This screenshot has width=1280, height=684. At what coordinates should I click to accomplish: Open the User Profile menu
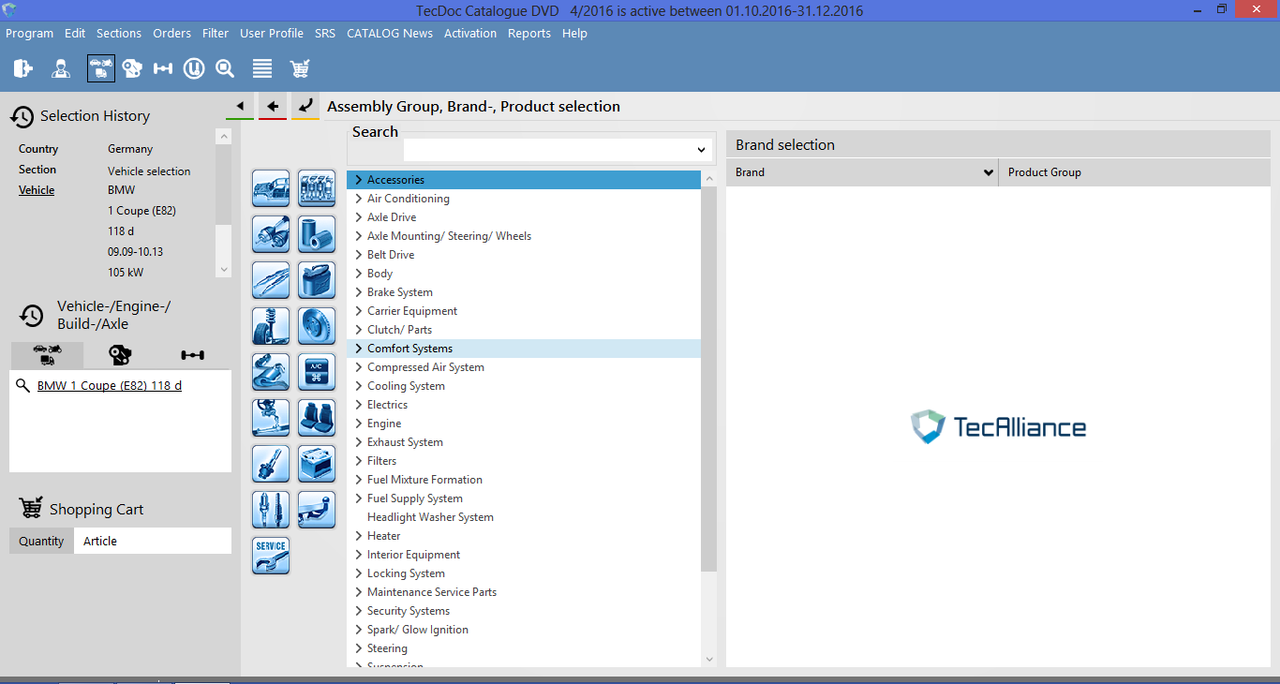click(x=271, y=33)
